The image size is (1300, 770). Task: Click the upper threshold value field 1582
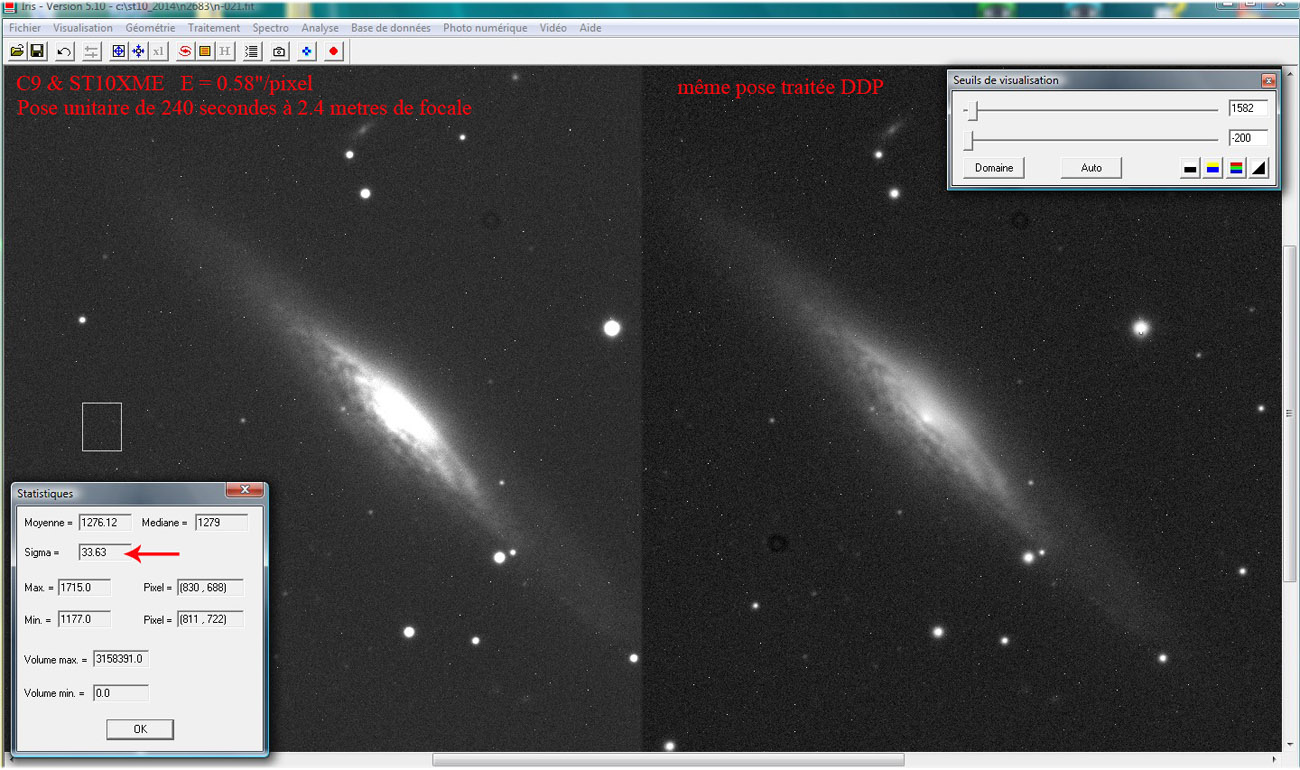(x=1248, y=108)
